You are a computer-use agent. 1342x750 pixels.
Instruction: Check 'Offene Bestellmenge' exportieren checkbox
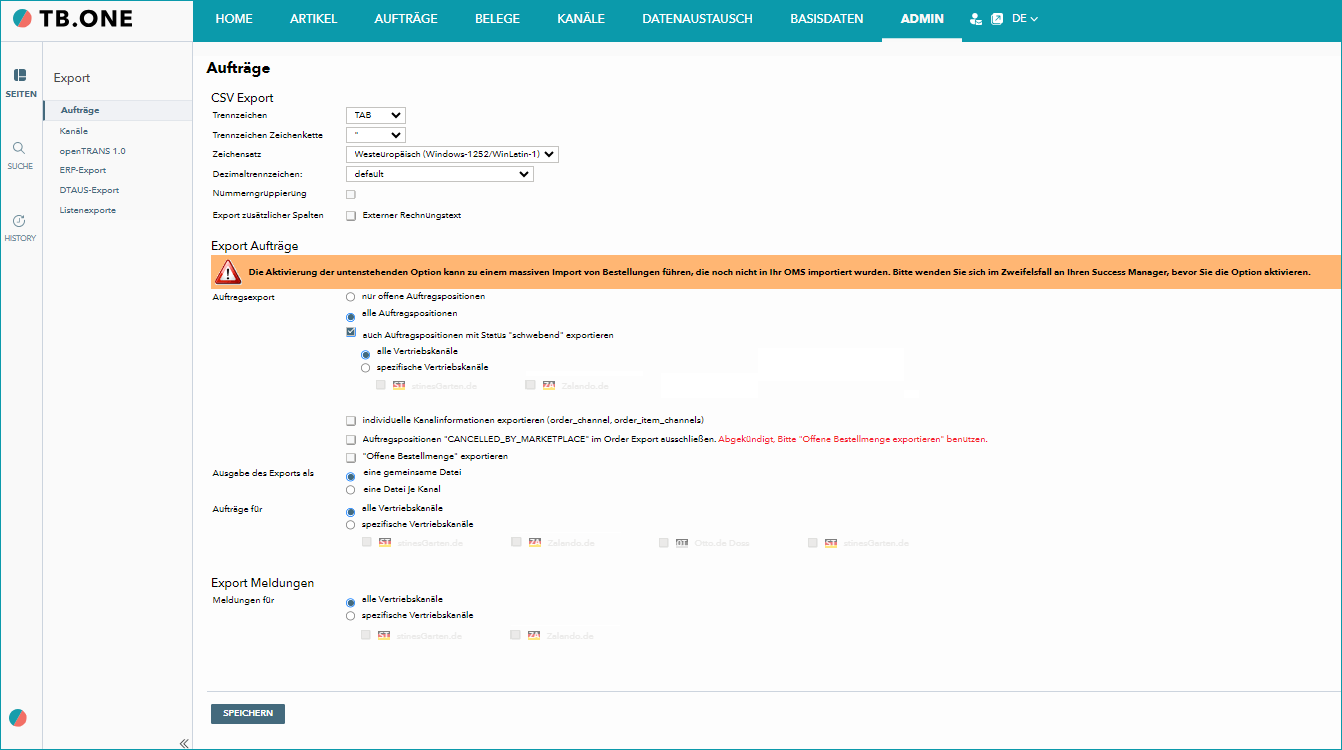[x=351, y=457]
